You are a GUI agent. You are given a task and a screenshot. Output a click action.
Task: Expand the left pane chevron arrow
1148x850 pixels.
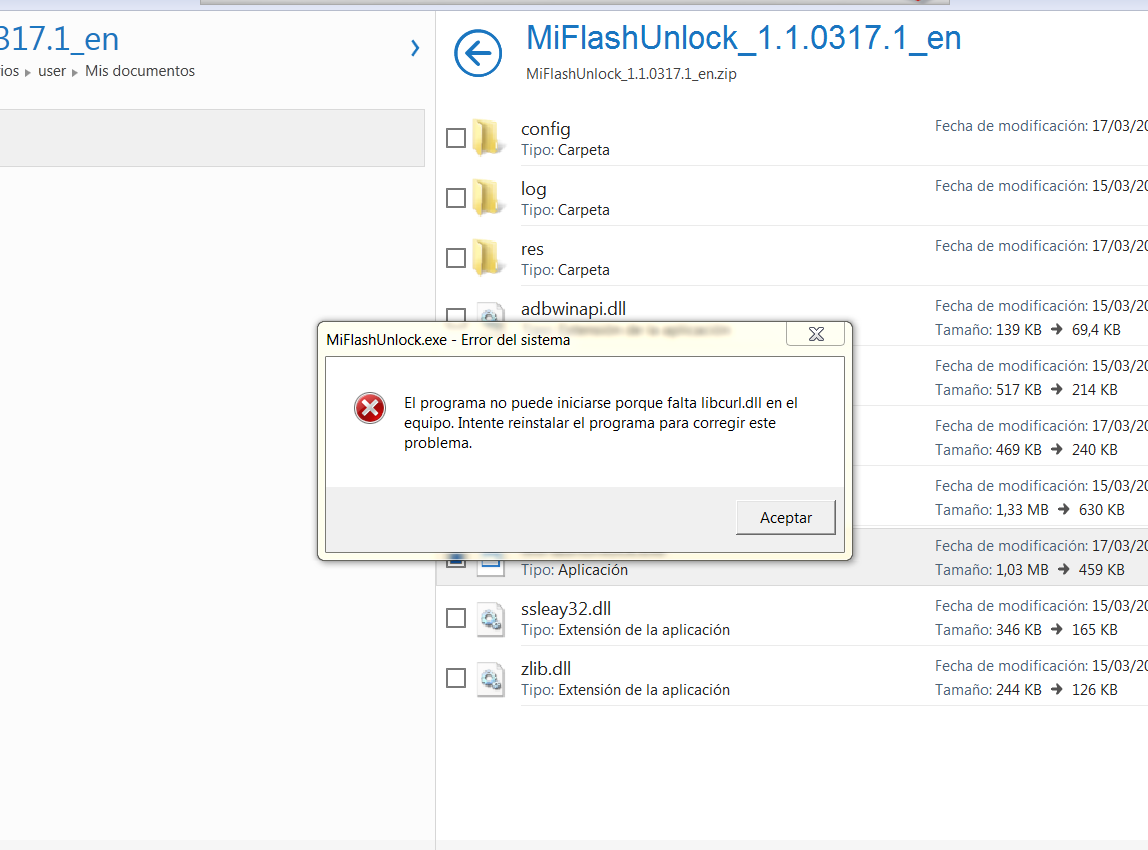(x=415, y=48)
